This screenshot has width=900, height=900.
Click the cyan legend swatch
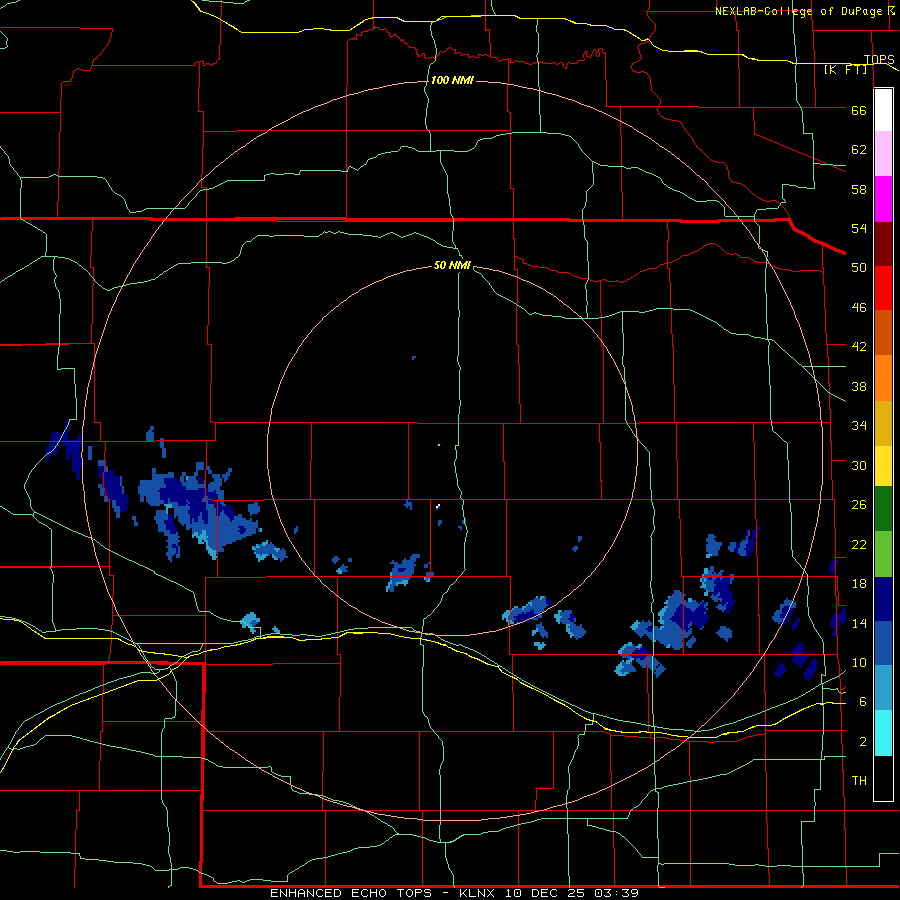point(883,733)
